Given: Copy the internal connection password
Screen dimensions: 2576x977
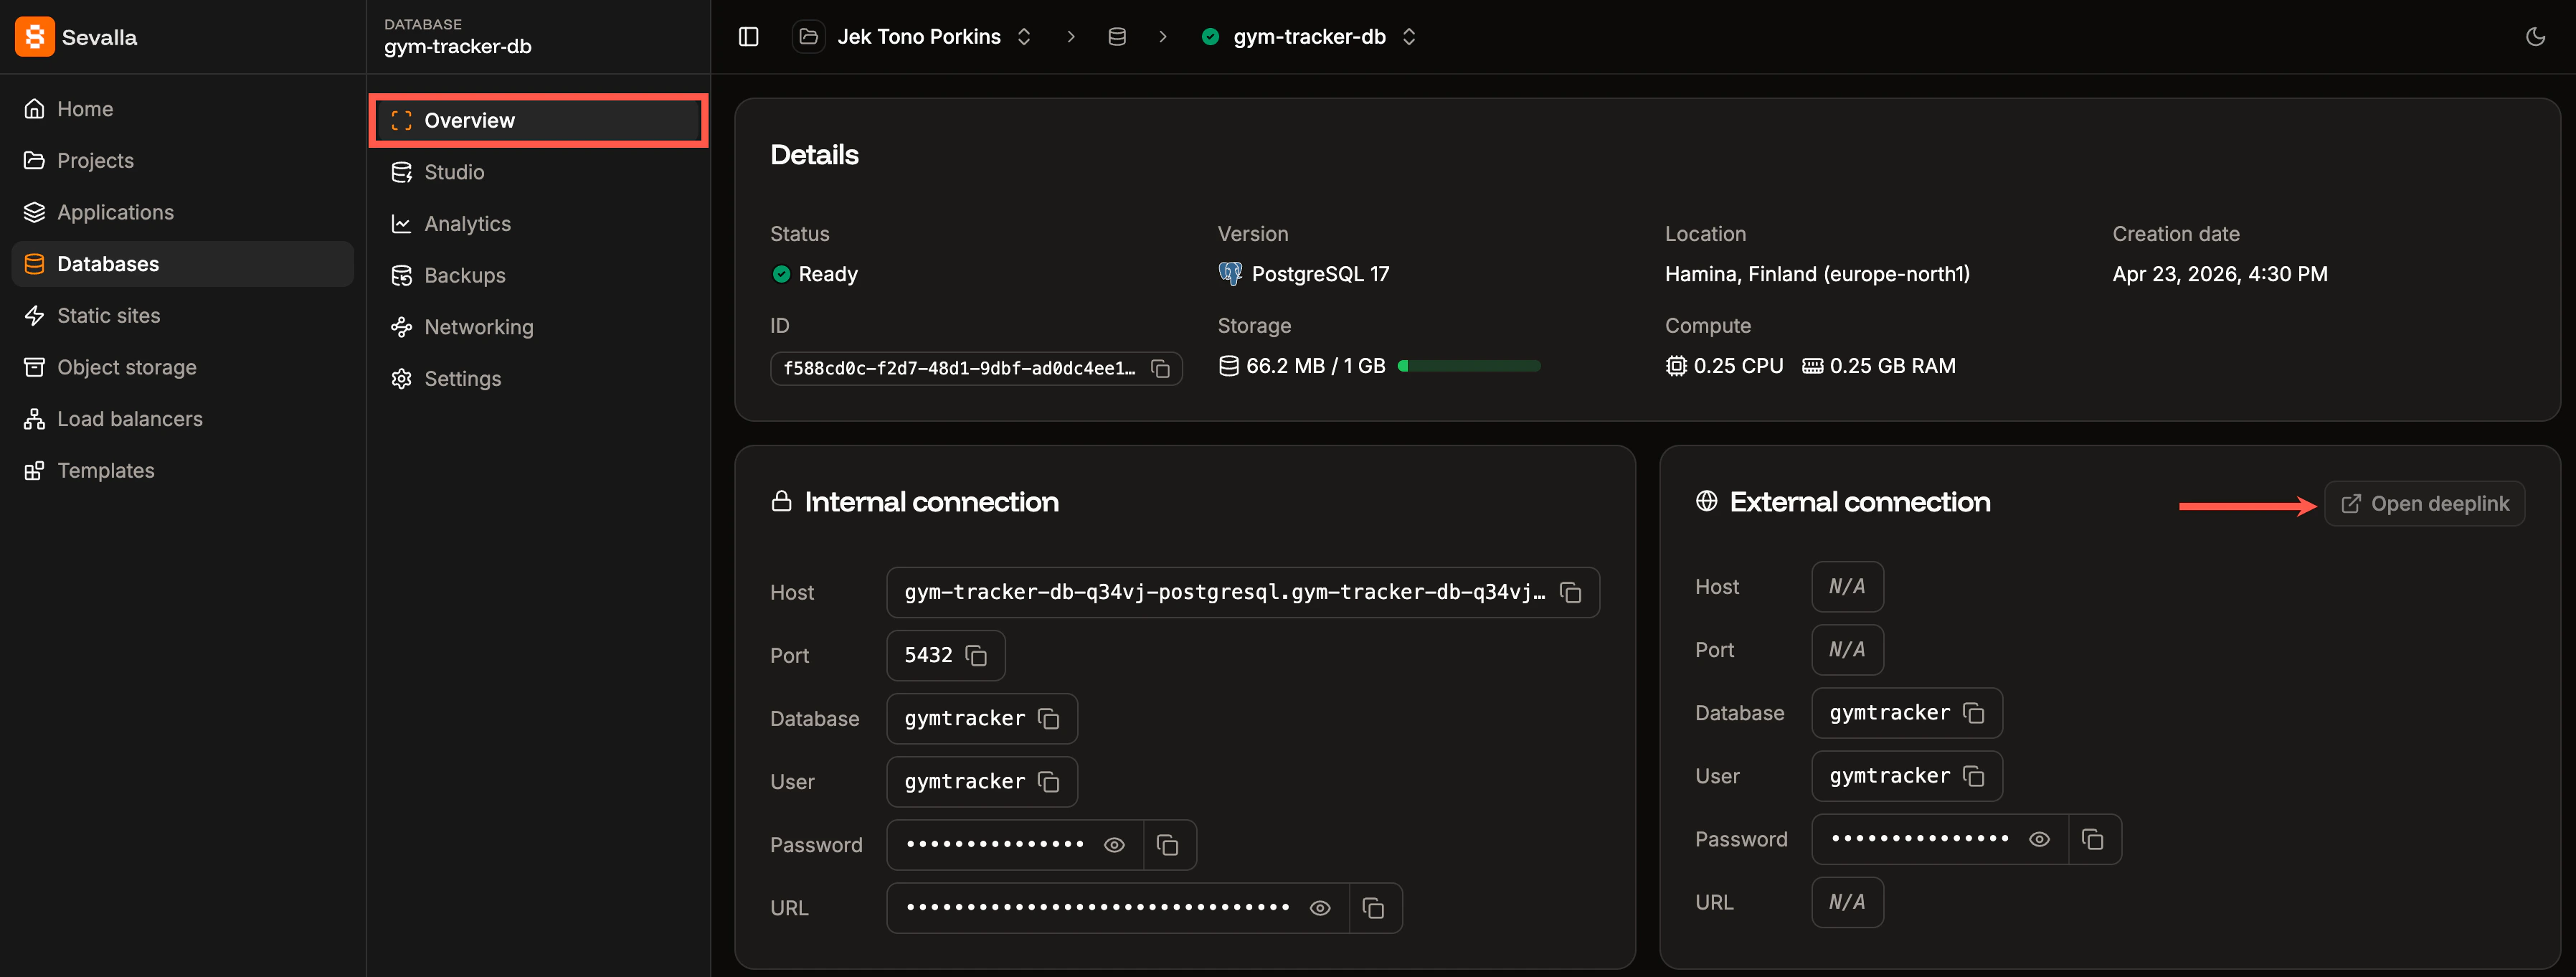Looking at the screenshot, I should [1167, 845].
